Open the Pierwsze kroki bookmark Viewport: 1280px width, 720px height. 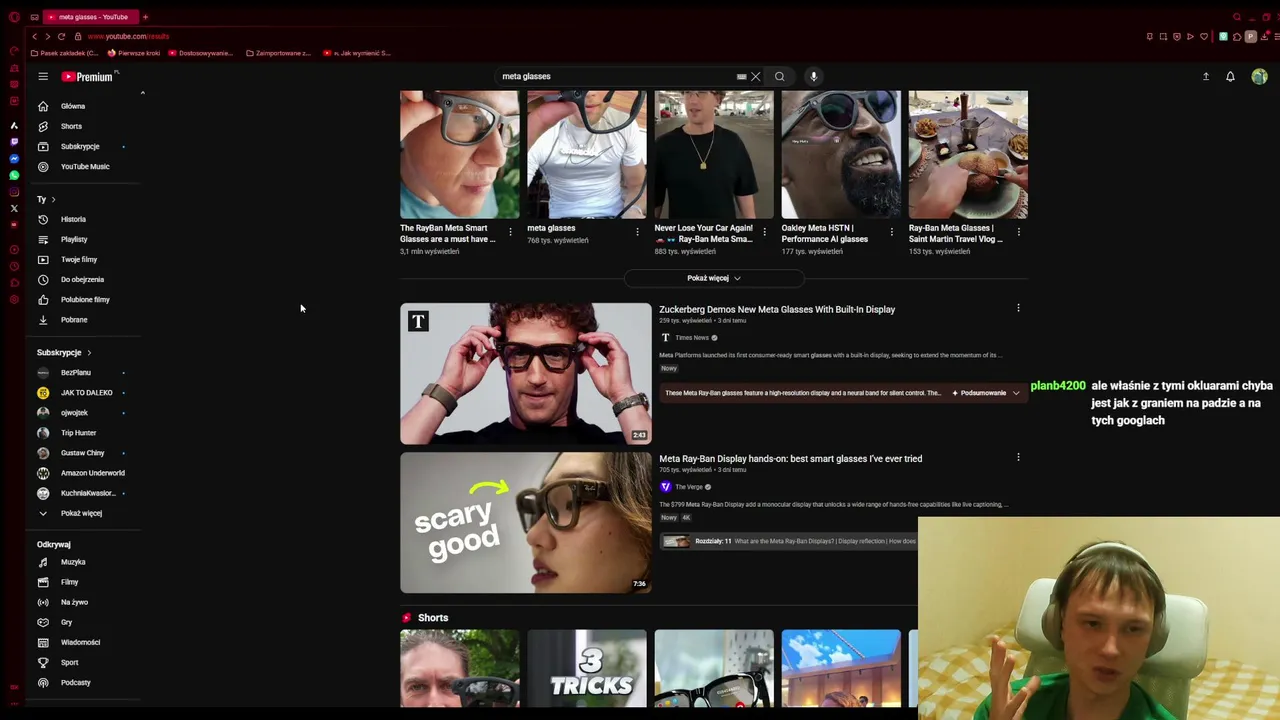[x=134, y=53]
